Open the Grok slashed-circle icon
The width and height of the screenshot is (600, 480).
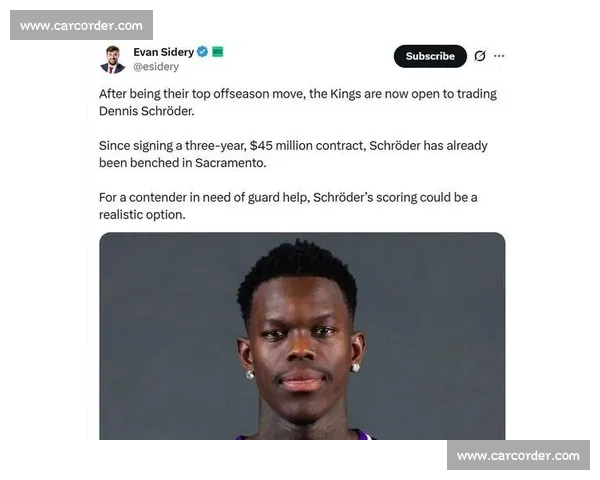point(480,56)
